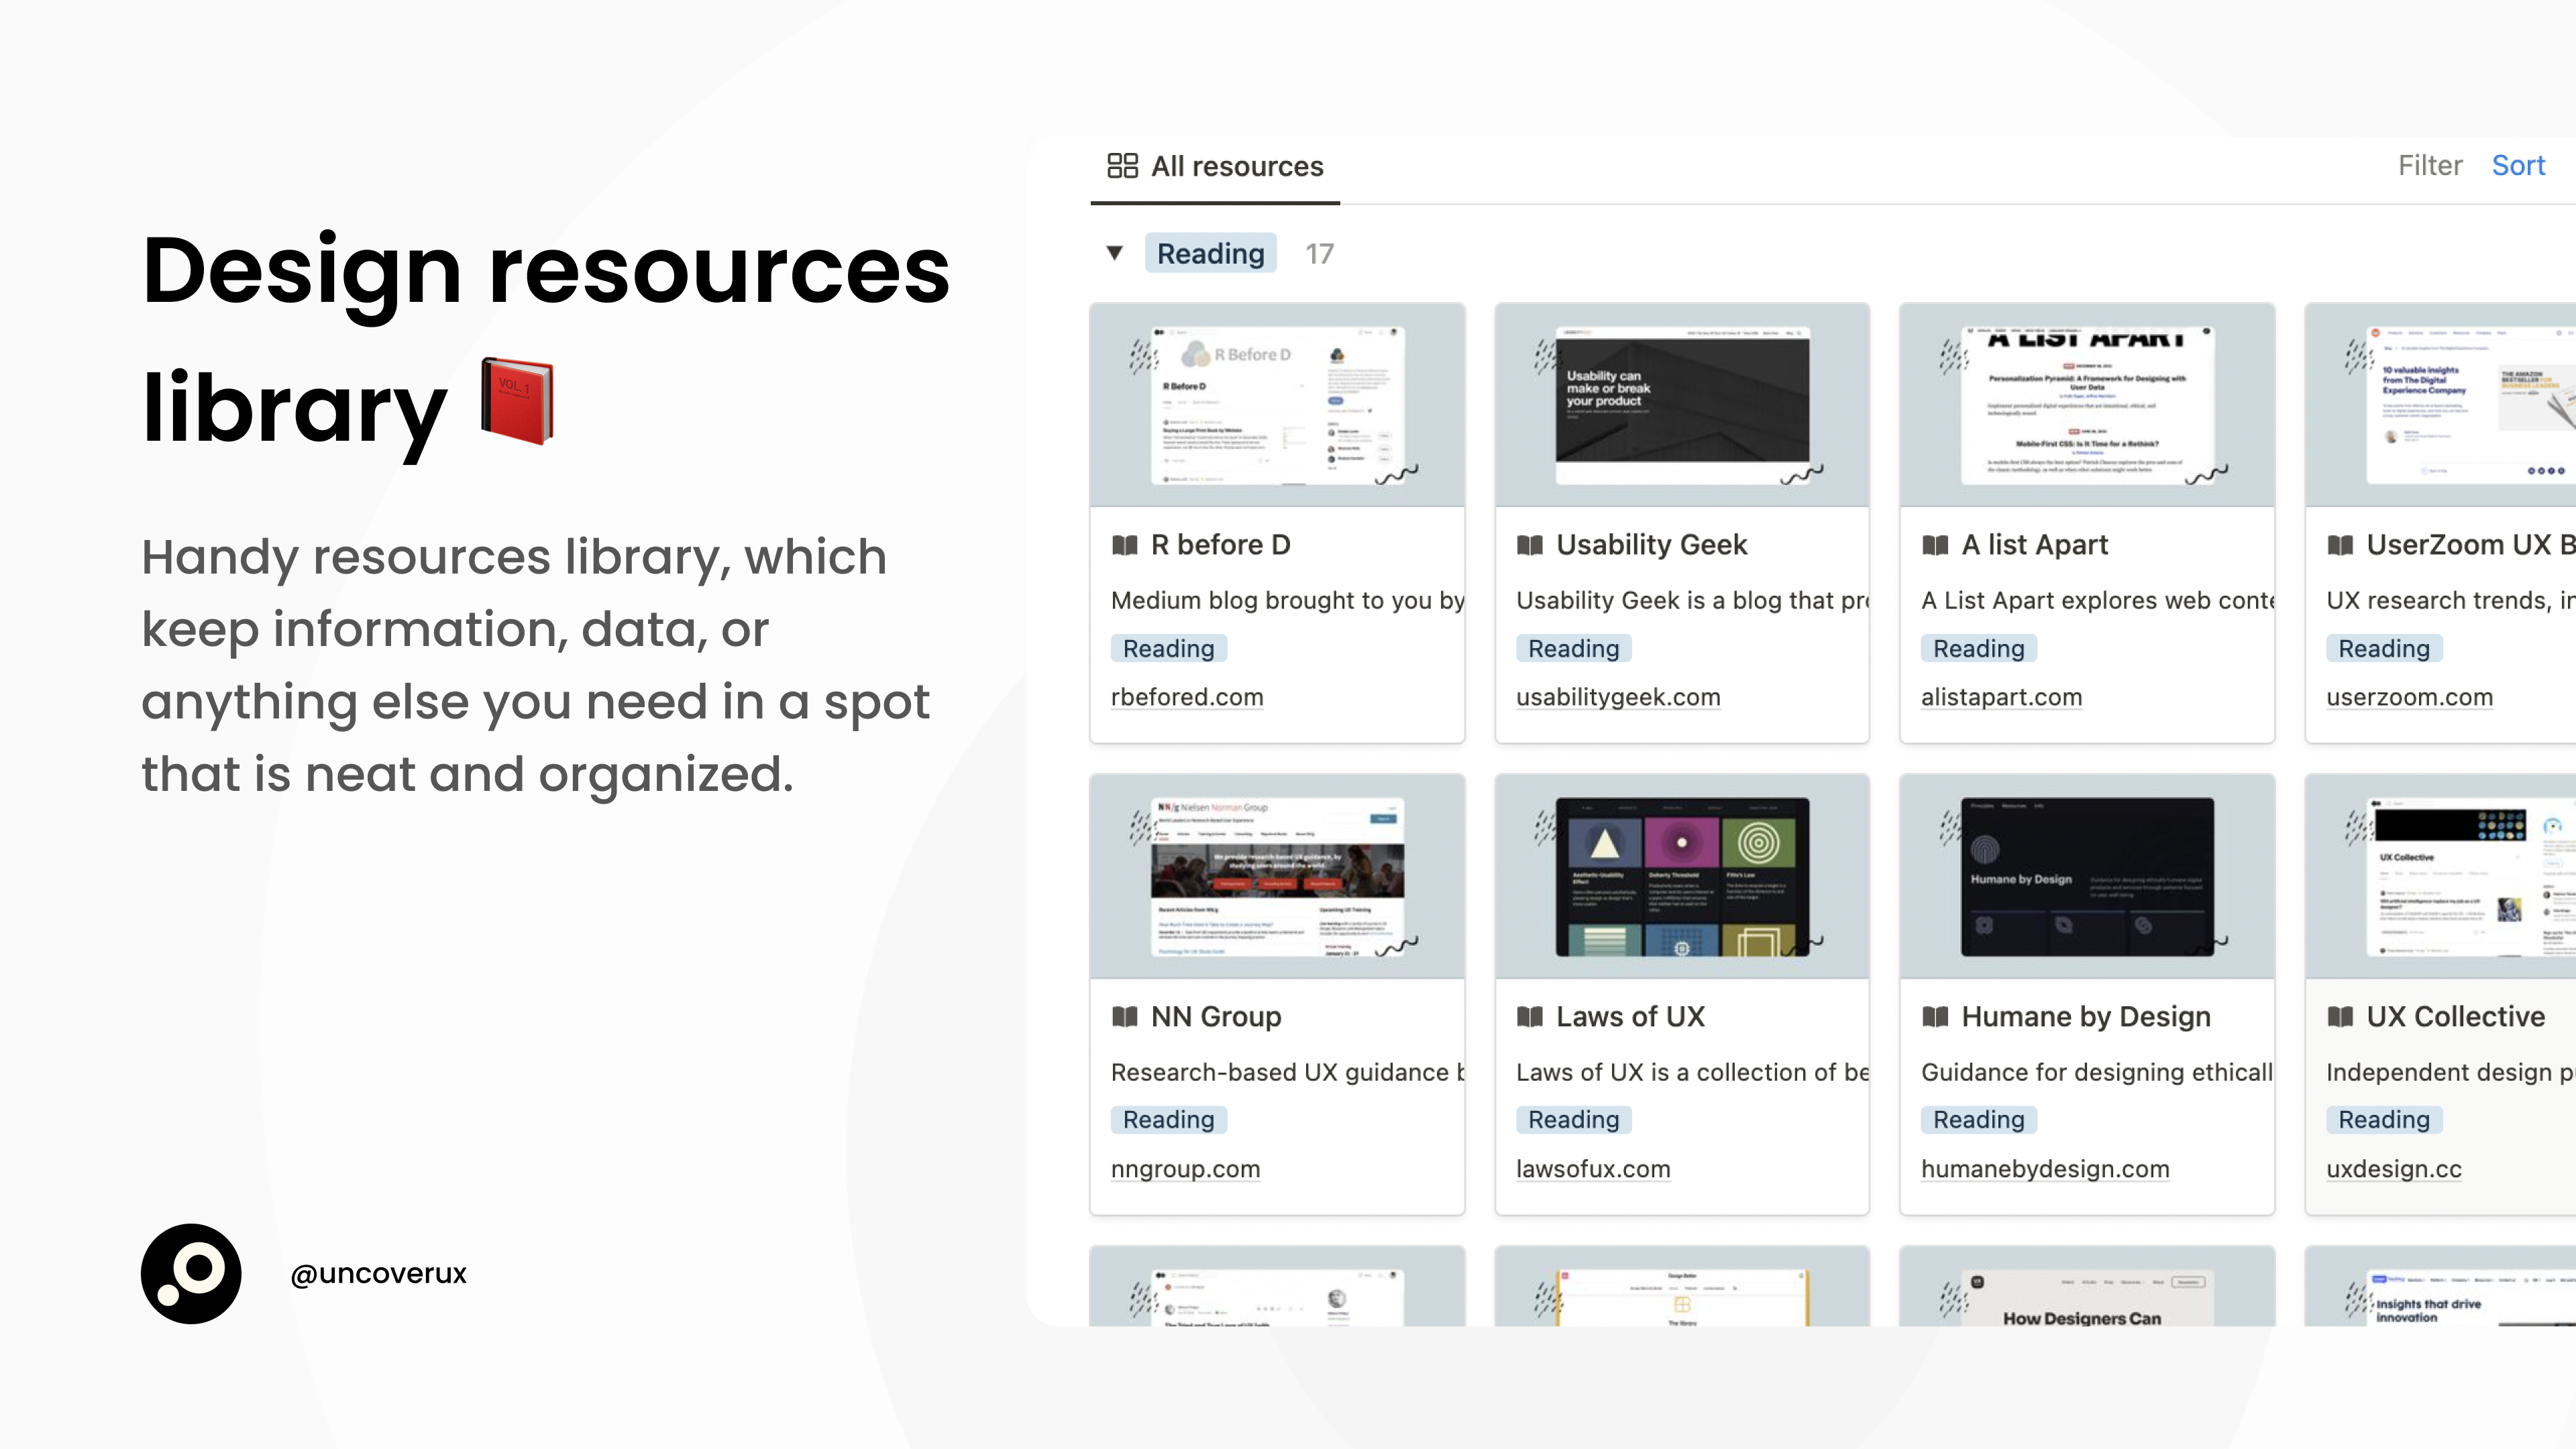Screen dimensions: 2576x1449
Task: Click the book icon beside R before D
Action: click(1125, 545)
